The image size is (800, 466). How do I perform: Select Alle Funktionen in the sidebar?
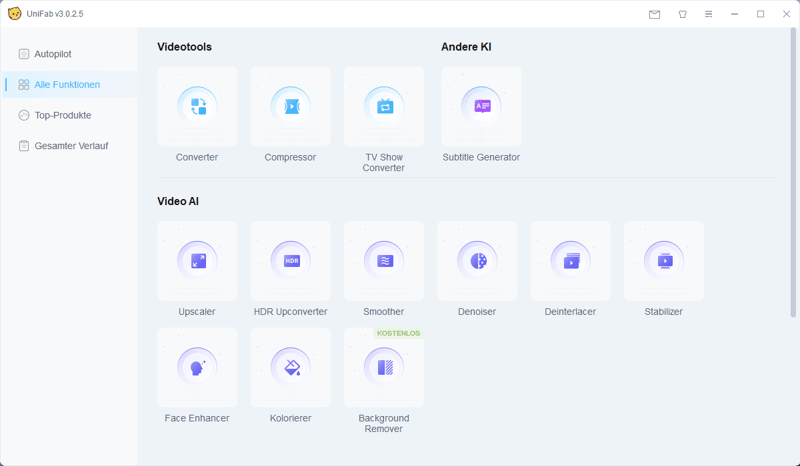click(67, 85)
